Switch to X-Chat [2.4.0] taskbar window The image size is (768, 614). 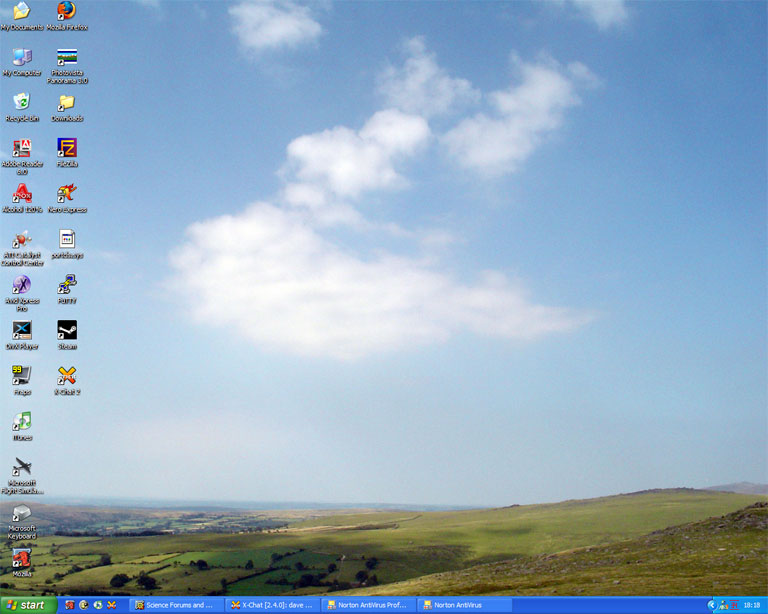272,605
